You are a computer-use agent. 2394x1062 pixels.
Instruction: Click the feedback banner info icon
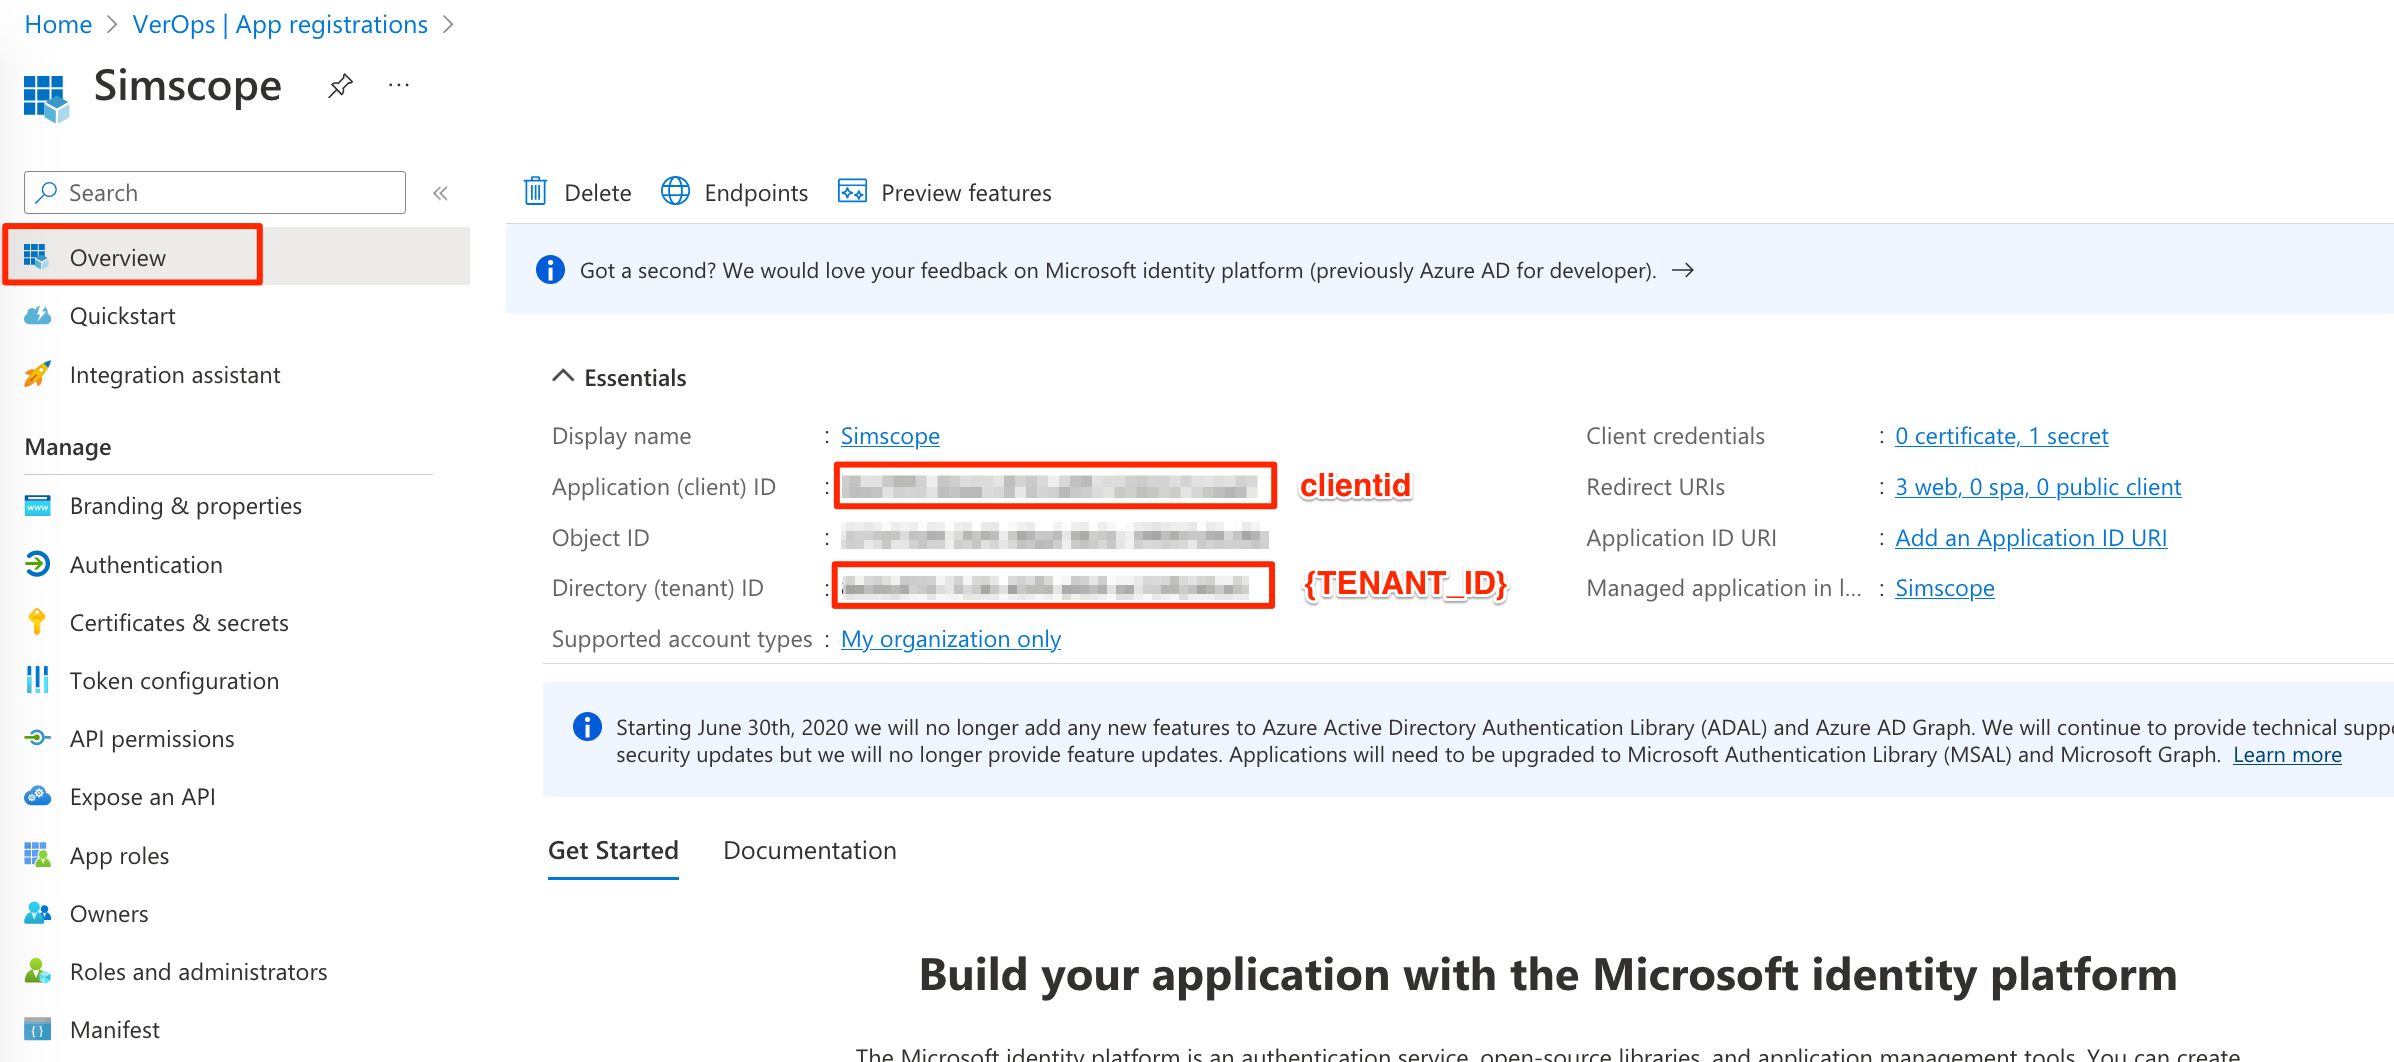[550, 270]
